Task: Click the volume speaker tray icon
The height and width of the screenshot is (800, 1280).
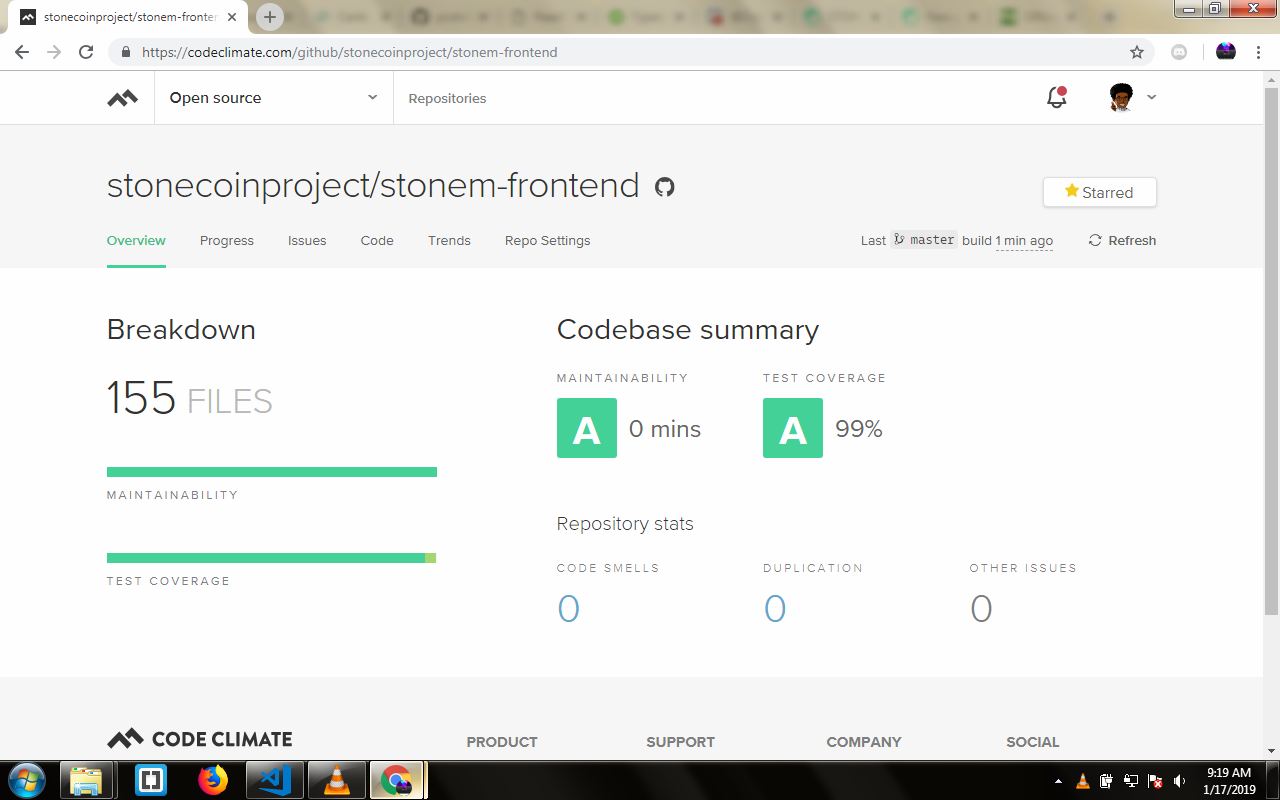Action: coord(1179,781)
